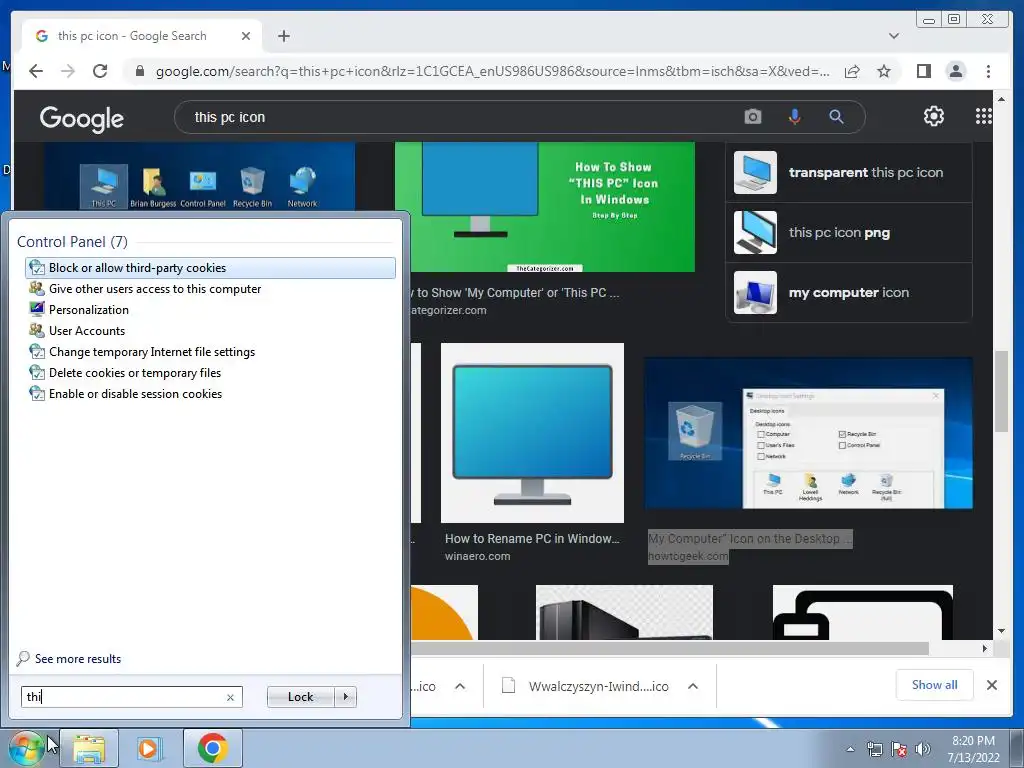The image size is (1024, 768).
Task: Click 'See more results' link
Action: 78,658
